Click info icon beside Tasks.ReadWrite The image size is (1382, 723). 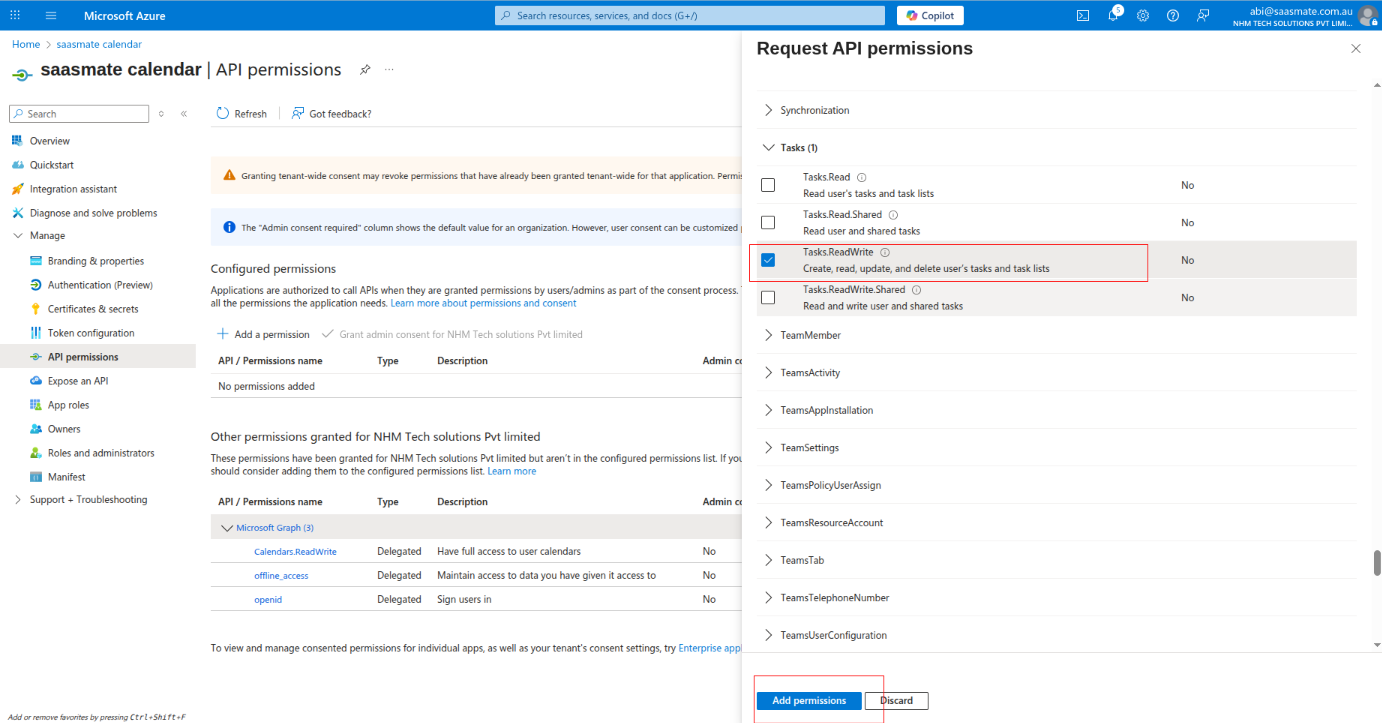point(885,253)
